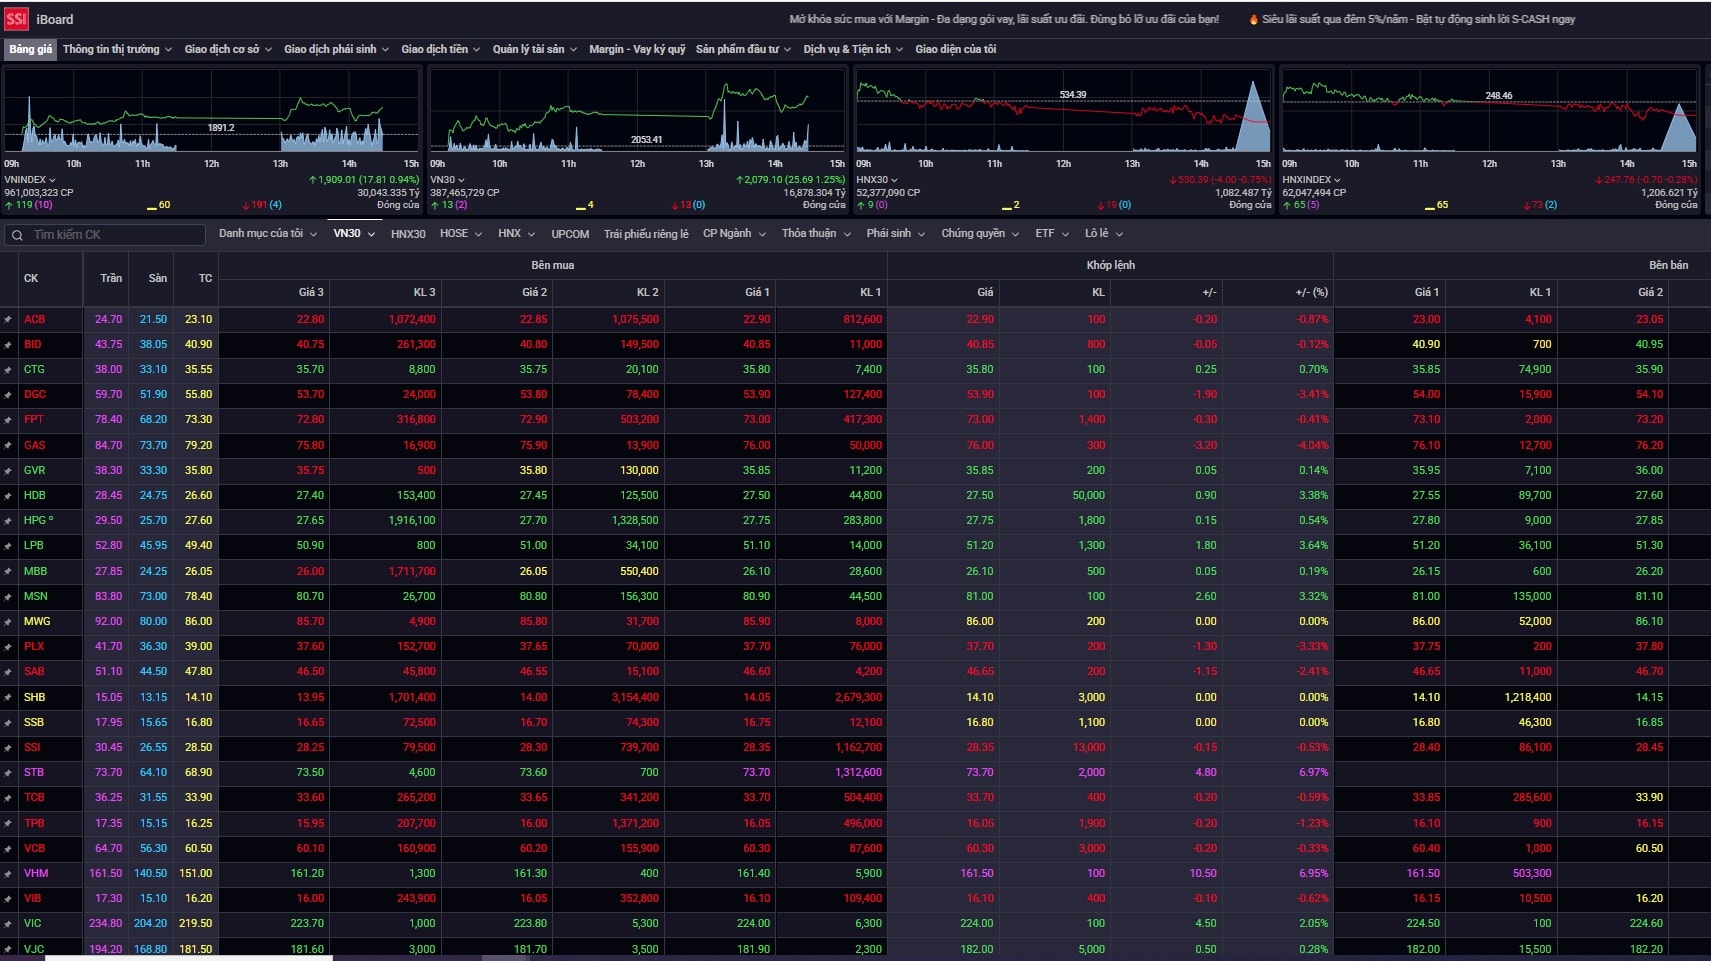Pin the FPT row
1711x961 pixels.
click(x=8, y=420)
